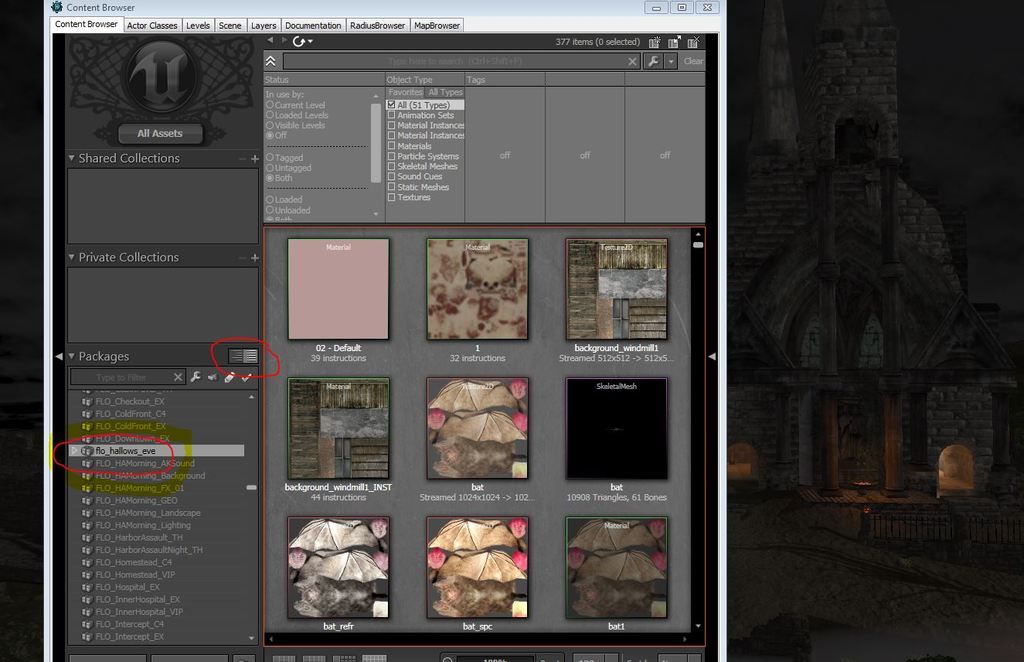This screenshot has height=662, width=1024.
Task: Click the refresh history icon above the search bar
Action: point(298,41)
